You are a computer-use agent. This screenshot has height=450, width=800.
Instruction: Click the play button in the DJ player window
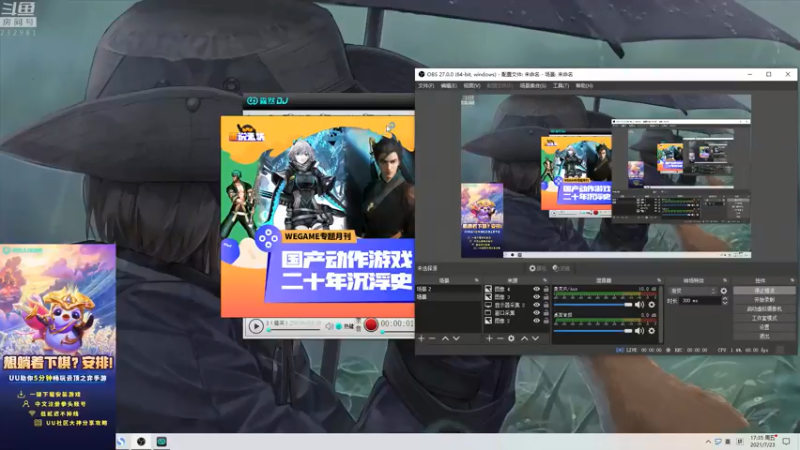point(256,326)
